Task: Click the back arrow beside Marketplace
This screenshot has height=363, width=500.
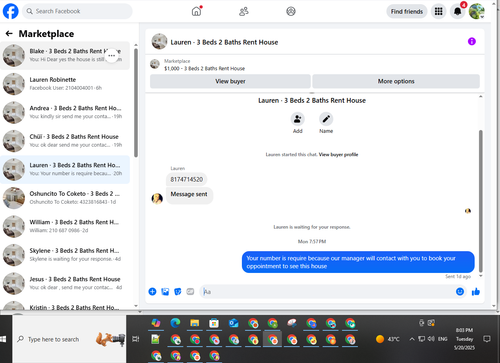Action: [9, 33]
